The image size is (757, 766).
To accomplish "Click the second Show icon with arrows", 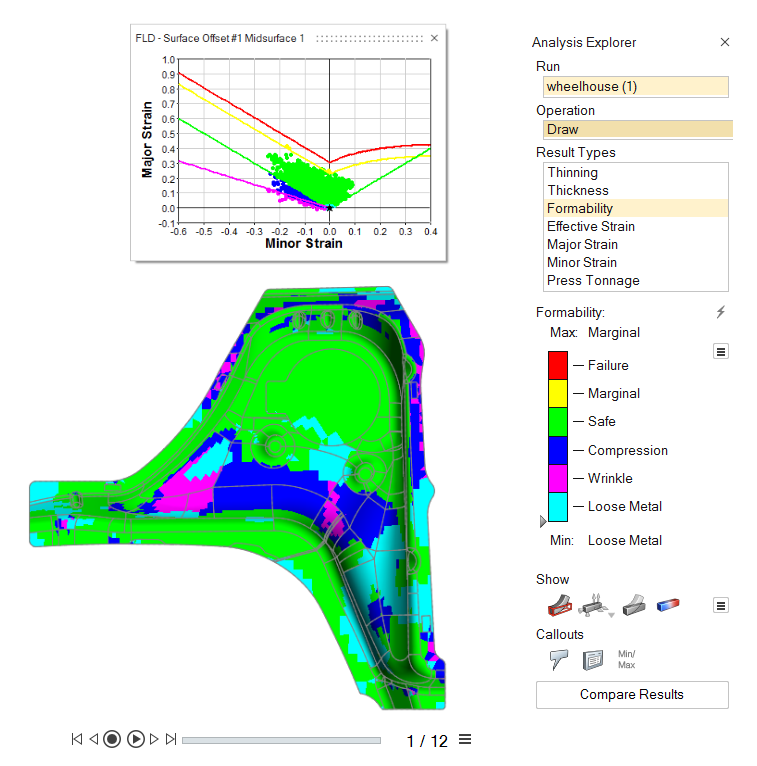I will pos(594,604).
